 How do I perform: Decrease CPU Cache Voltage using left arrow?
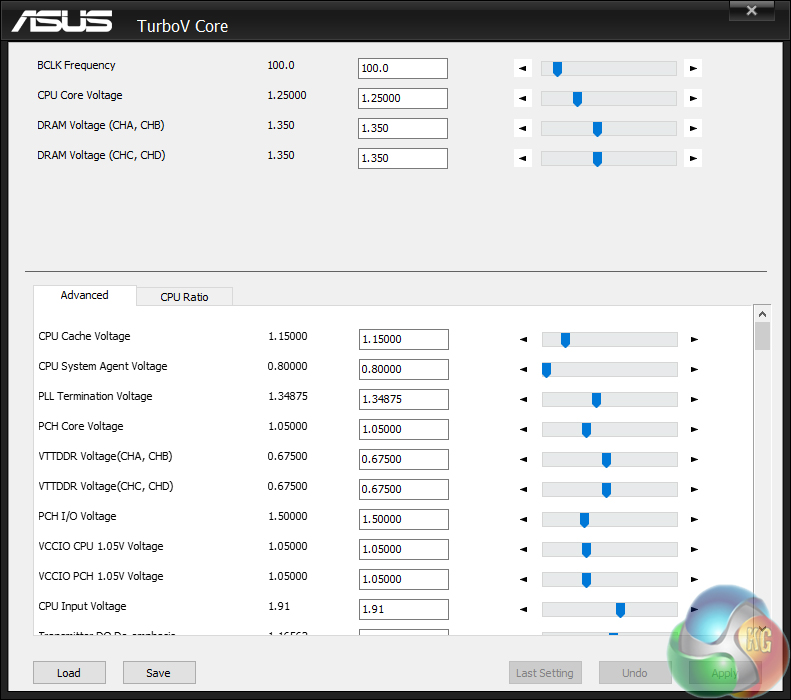pyautogui.click(x=523, y=340)
